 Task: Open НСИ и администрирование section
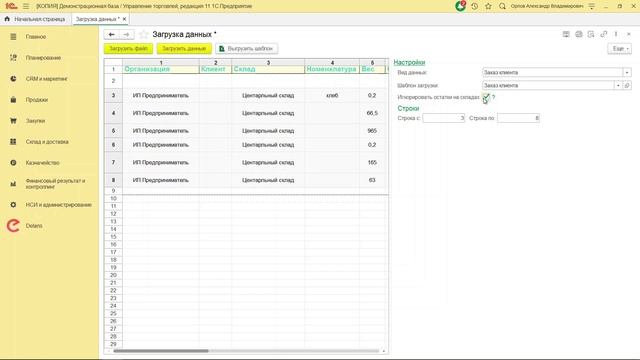click(58, 205)
